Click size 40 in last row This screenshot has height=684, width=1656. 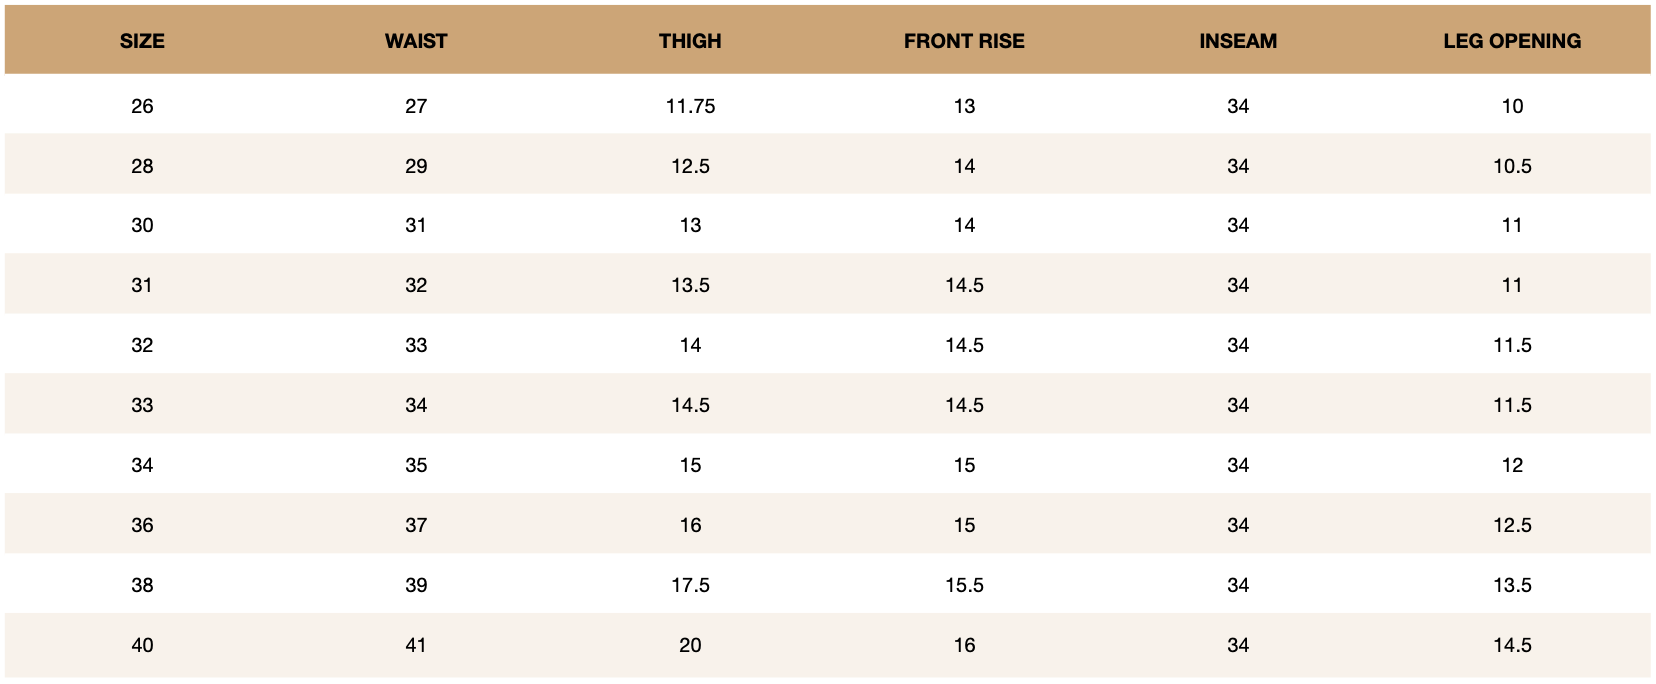[x=142, y=645]
